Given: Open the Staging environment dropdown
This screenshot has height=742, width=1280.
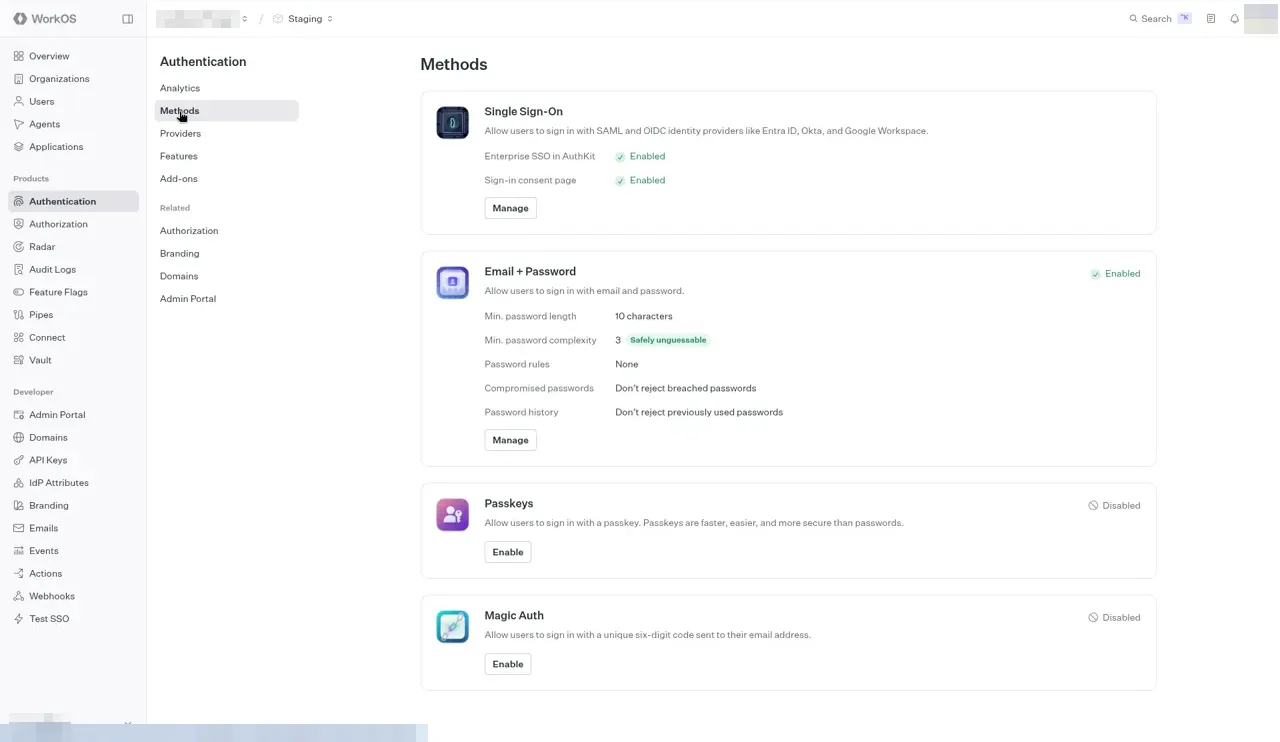Looking at the screenshot, I should coord(303,19).
